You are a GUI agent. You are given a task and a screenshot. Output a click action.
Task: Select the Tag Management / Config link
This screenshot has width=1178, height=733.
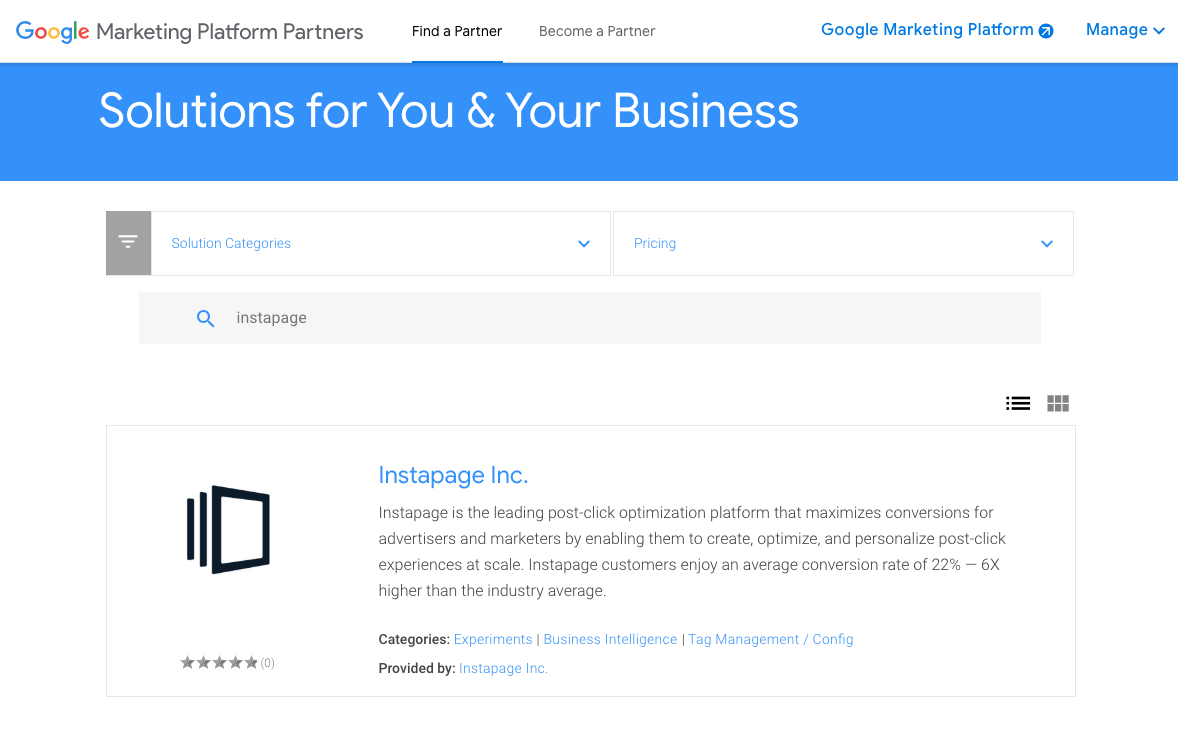770,639
